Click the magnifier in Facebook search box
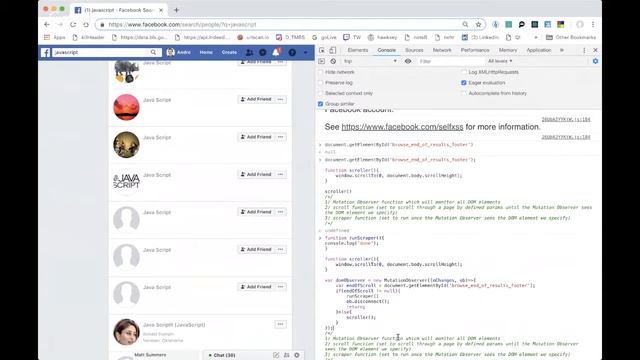Screen dimensions: 640x360 (153, 52)
